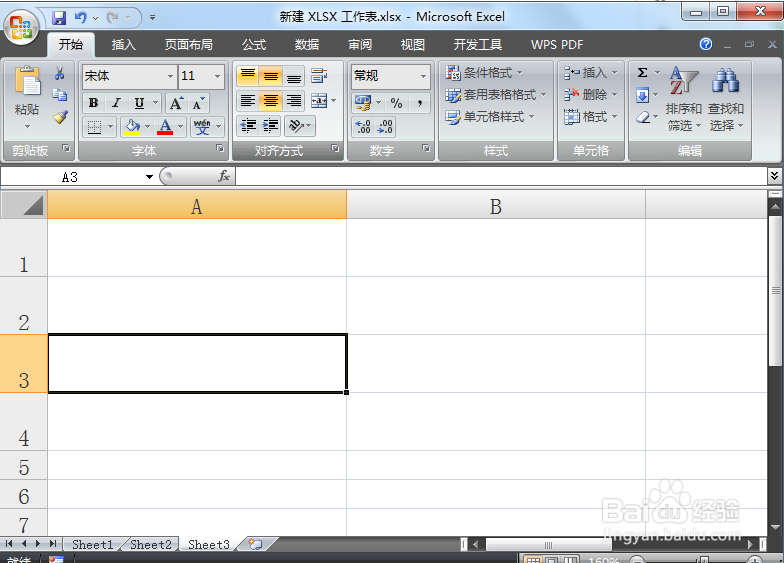Expand the formula bar chevron
Screen dimensions: 784x563
[774, 176]
